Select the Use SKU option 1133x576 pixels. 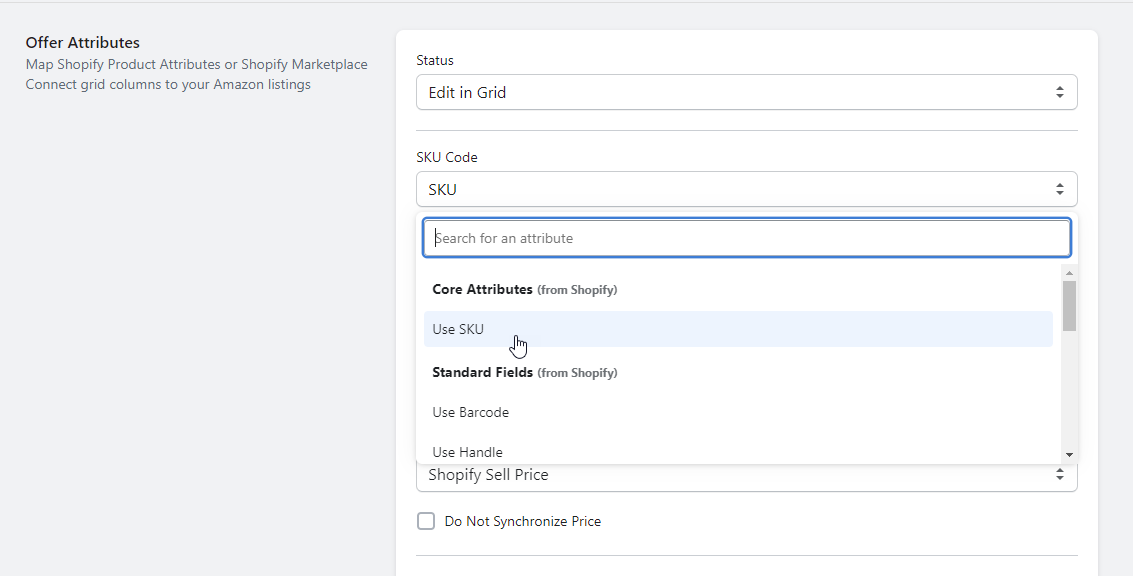click(738, 329)
